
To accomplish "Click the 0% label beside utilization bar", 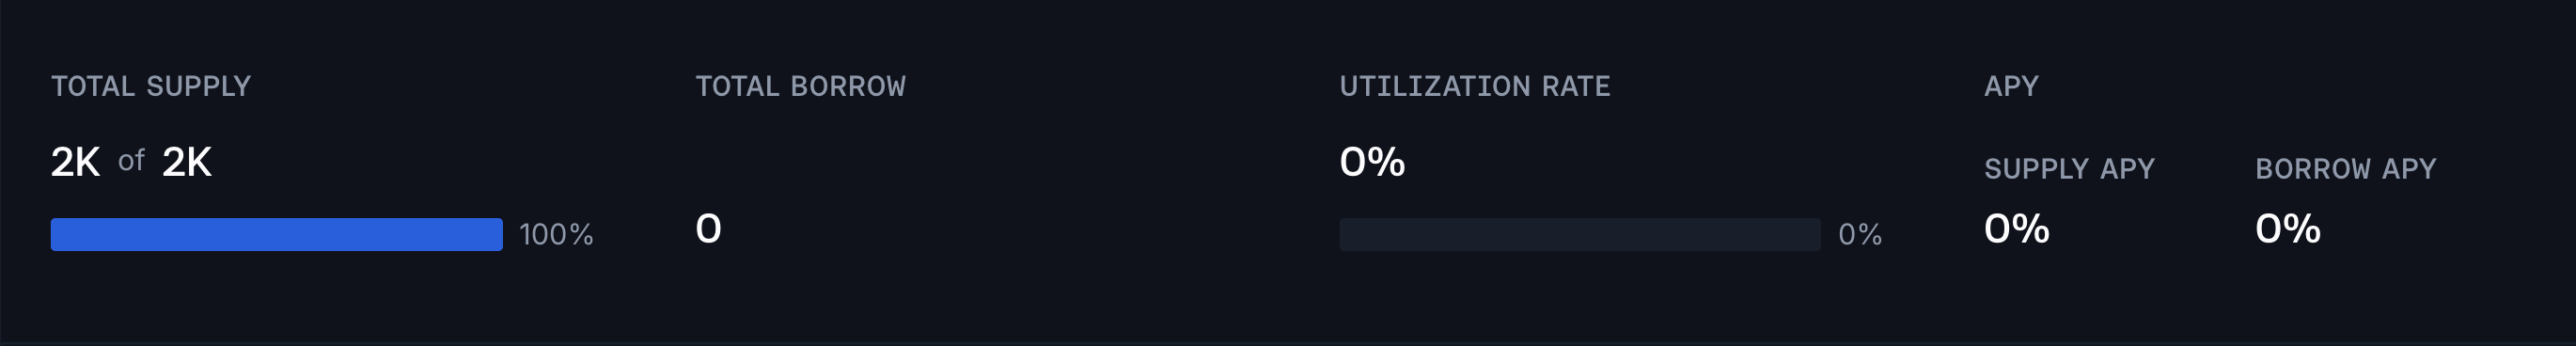I will (1860, 234).
